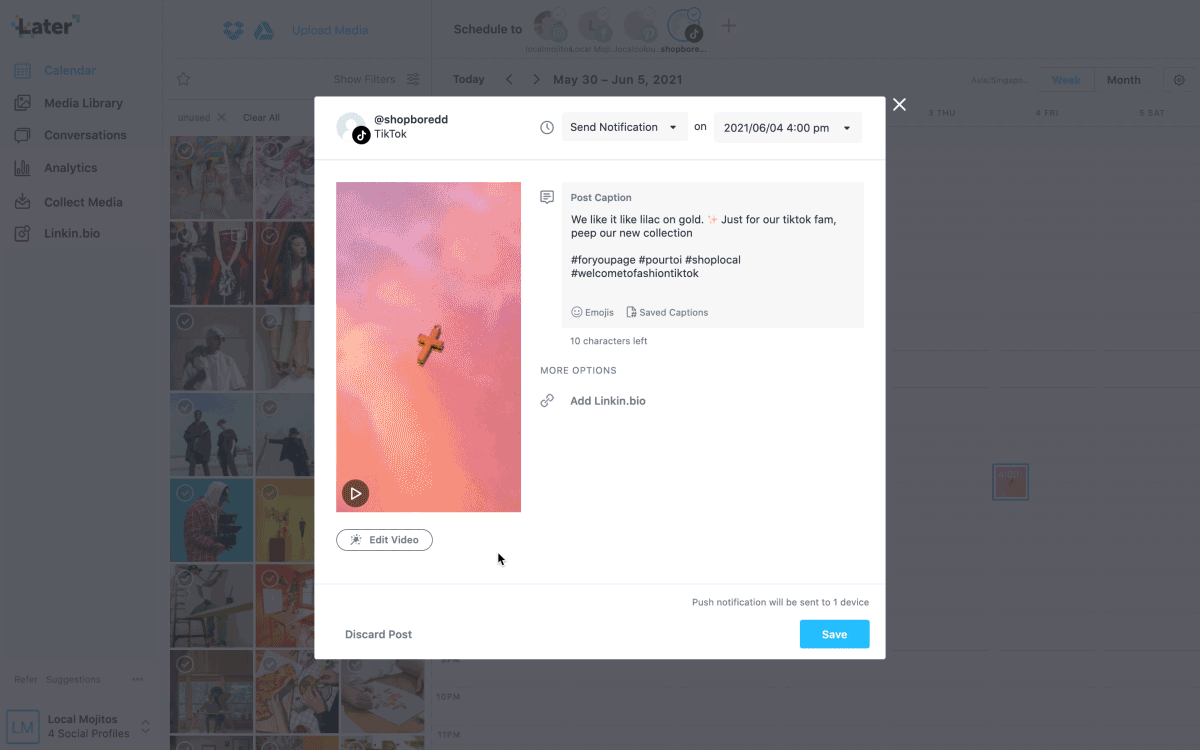The image size is (1200, 750).
Task: Click the LM group avatar at bottom left
Action: [23, 726]
